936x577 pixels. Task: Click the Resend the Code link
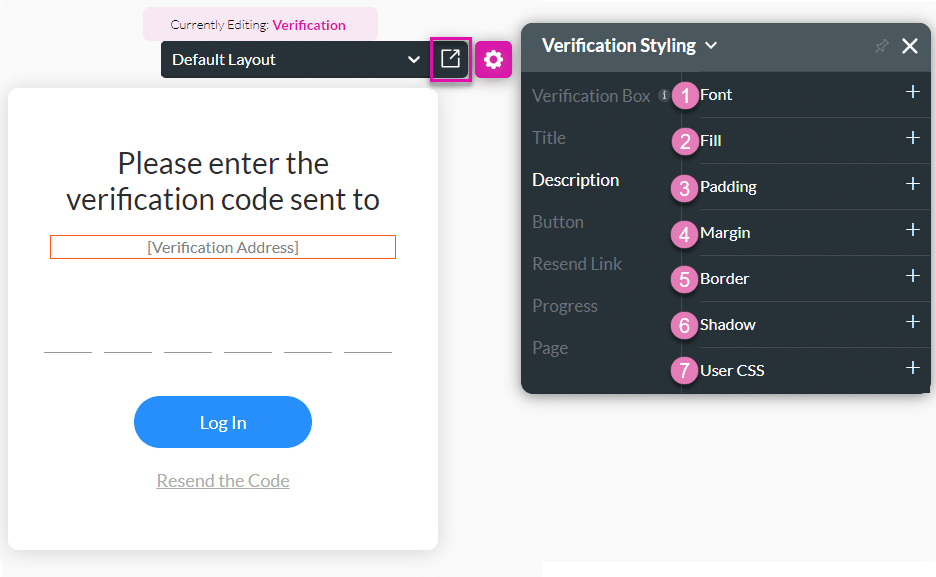tap(223, 481)
